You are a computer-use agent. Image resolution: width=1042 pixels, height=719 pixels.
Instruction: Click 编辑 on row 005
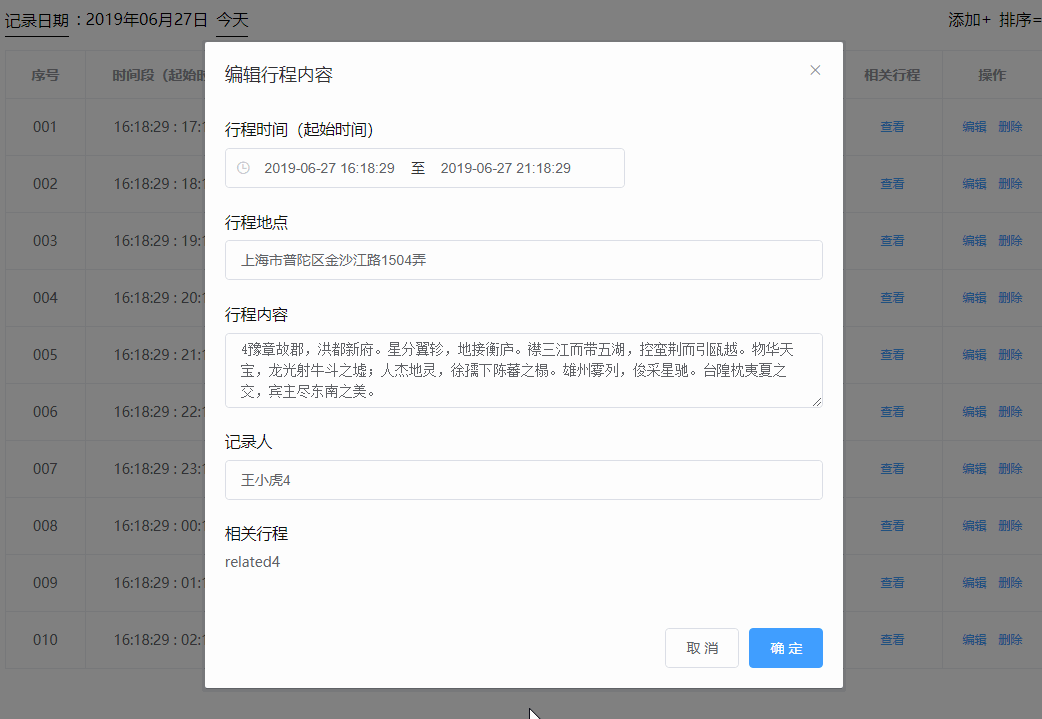coord(973,354)
